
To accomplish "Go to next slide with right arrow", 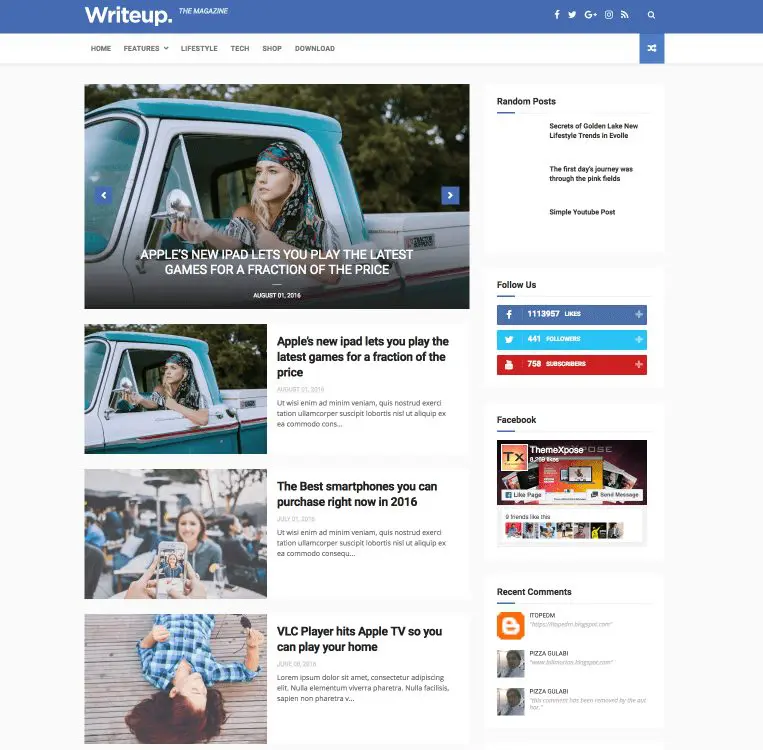I will (x=450, y=195).
